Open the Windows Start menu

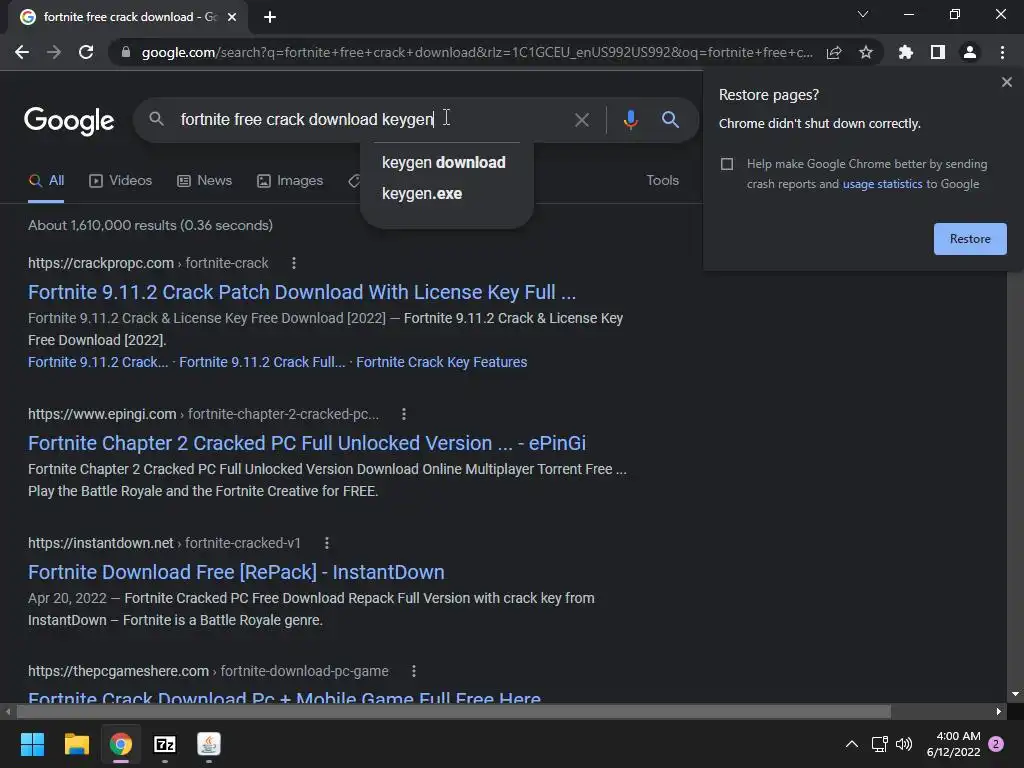(x=32, y=744)
